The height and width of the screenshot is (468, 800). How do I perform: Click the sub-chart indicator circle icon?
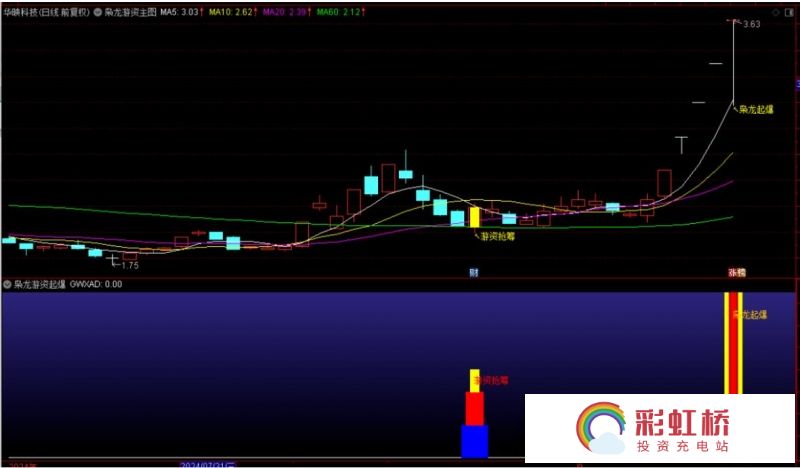pos(7,284)
